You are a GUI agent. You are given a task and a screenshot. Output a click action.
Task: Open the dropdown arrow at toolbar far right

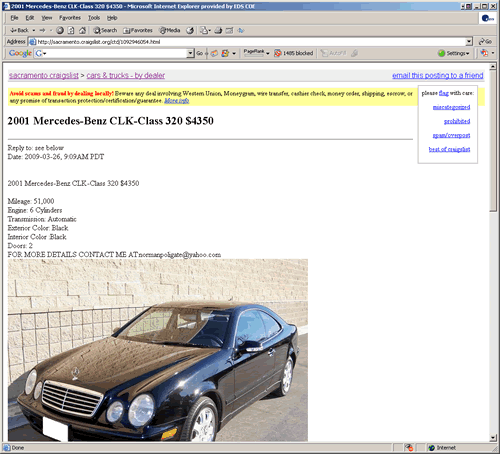pos(493,53)
